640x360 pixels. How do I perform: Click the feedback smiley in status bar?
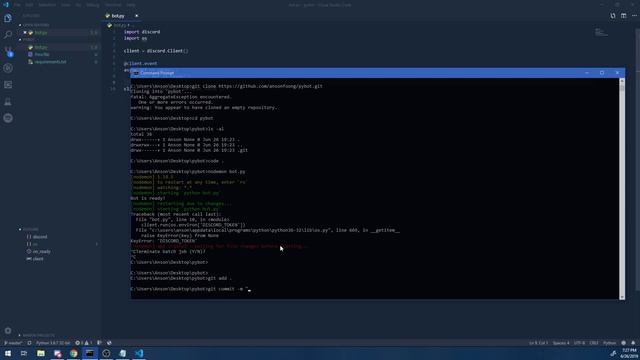(x=623, y=343)
